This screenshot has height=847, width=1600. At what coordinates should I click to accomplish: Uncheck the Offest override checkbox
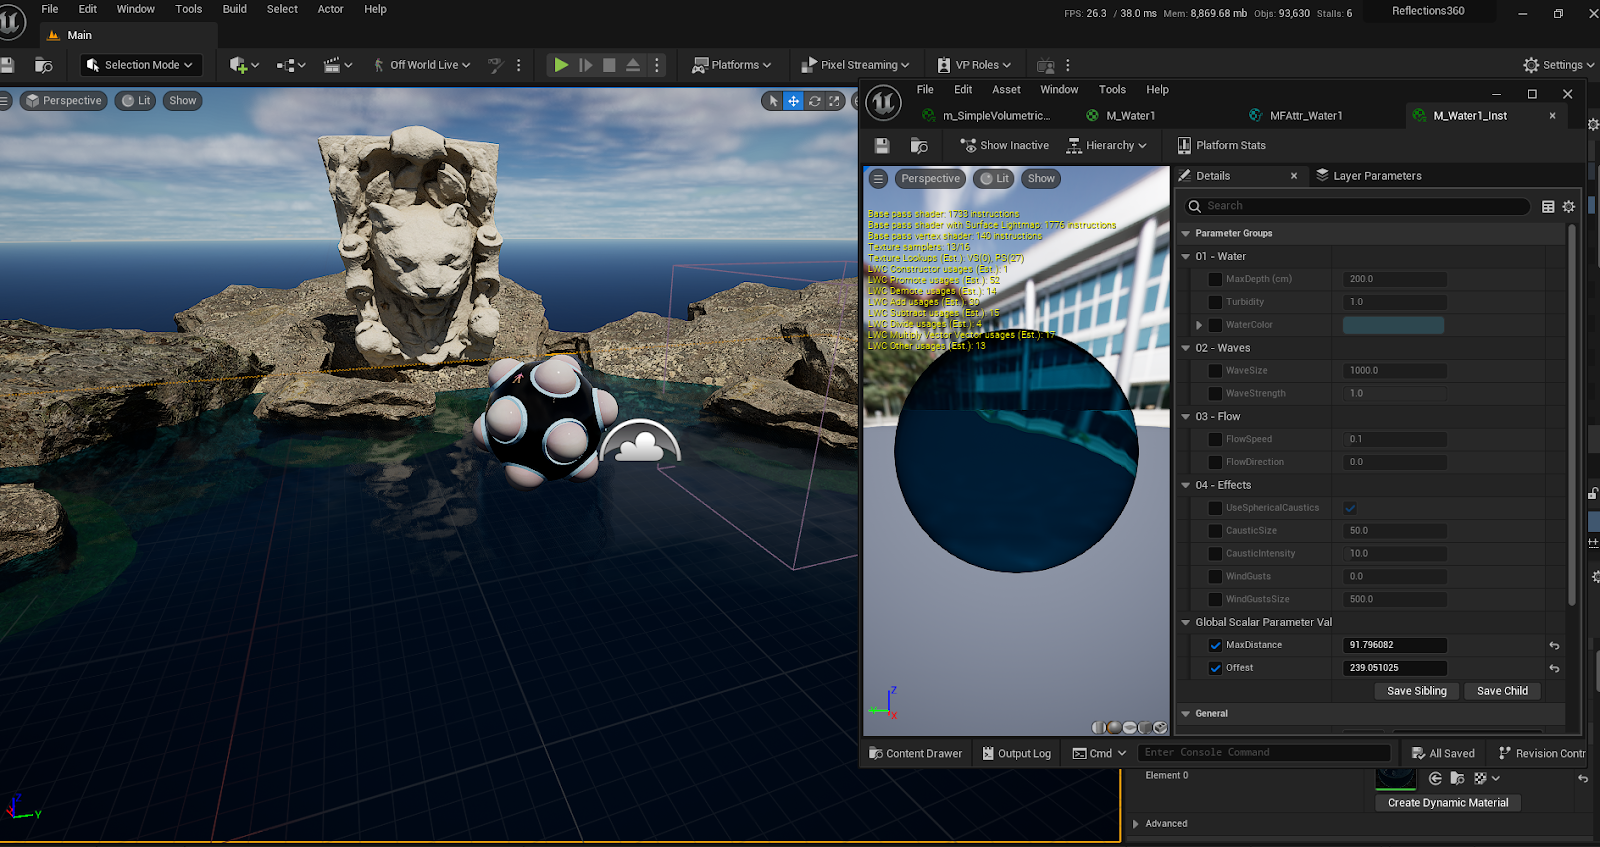click(1215, 668)
